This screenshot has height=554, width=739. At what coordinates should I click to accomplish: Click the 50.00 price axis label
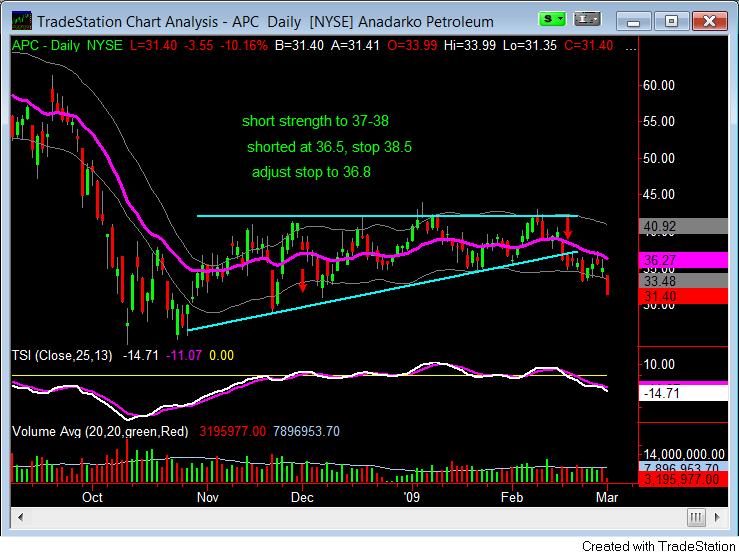[x=658, y=158]
